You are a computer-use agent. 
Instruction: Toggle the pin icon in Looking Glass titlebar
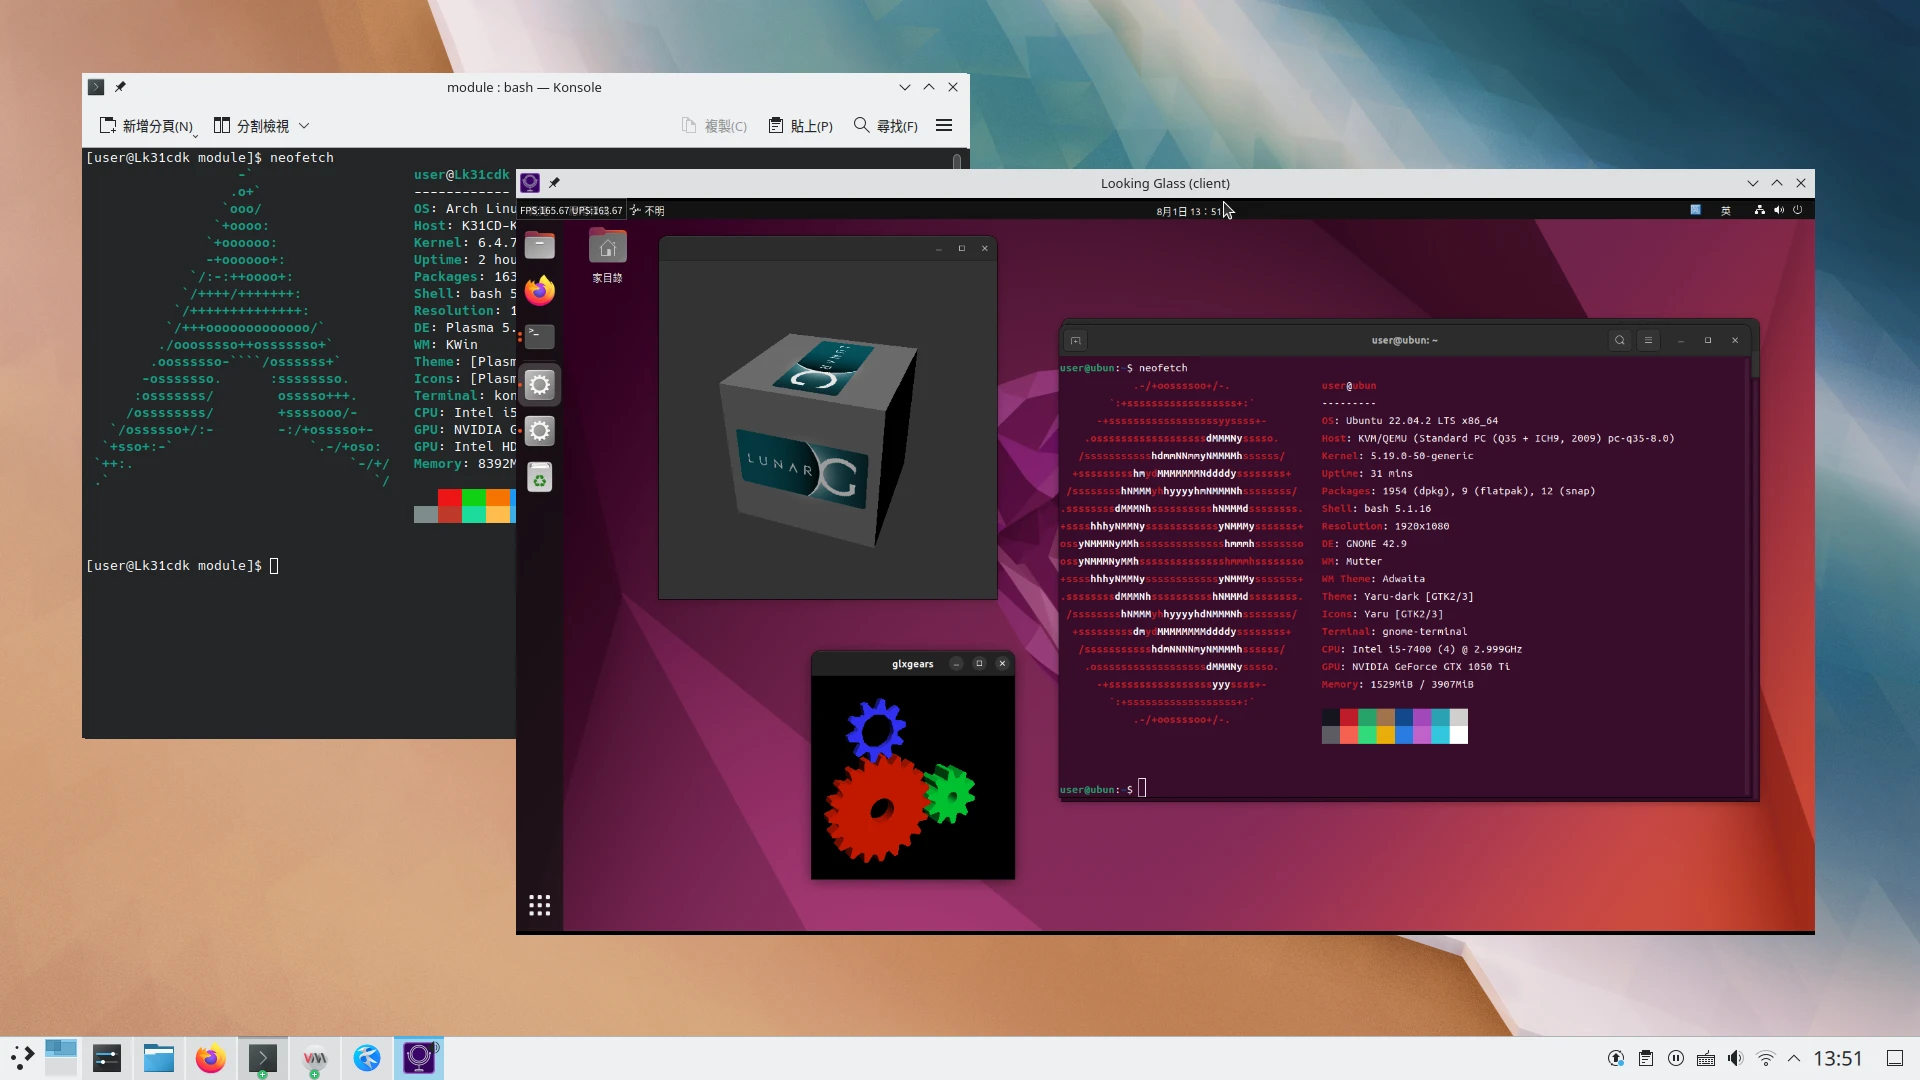(555, 183)
